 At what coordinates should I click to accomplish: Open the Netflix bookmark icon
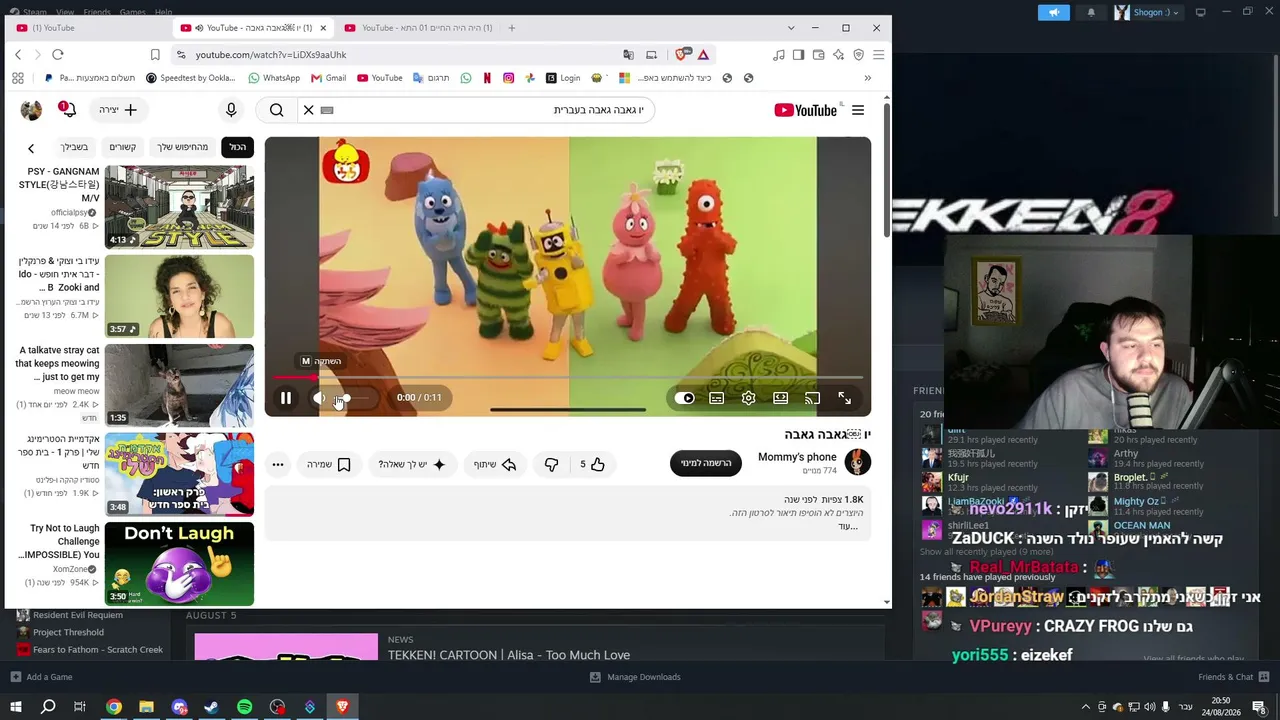487,78
